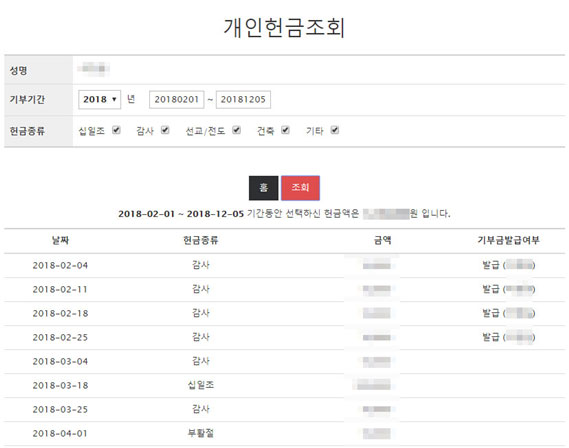Viewport: 569px width, 448px height.
Task: Select the 2018-03-25 date row
Action: [x=284, y=409]
